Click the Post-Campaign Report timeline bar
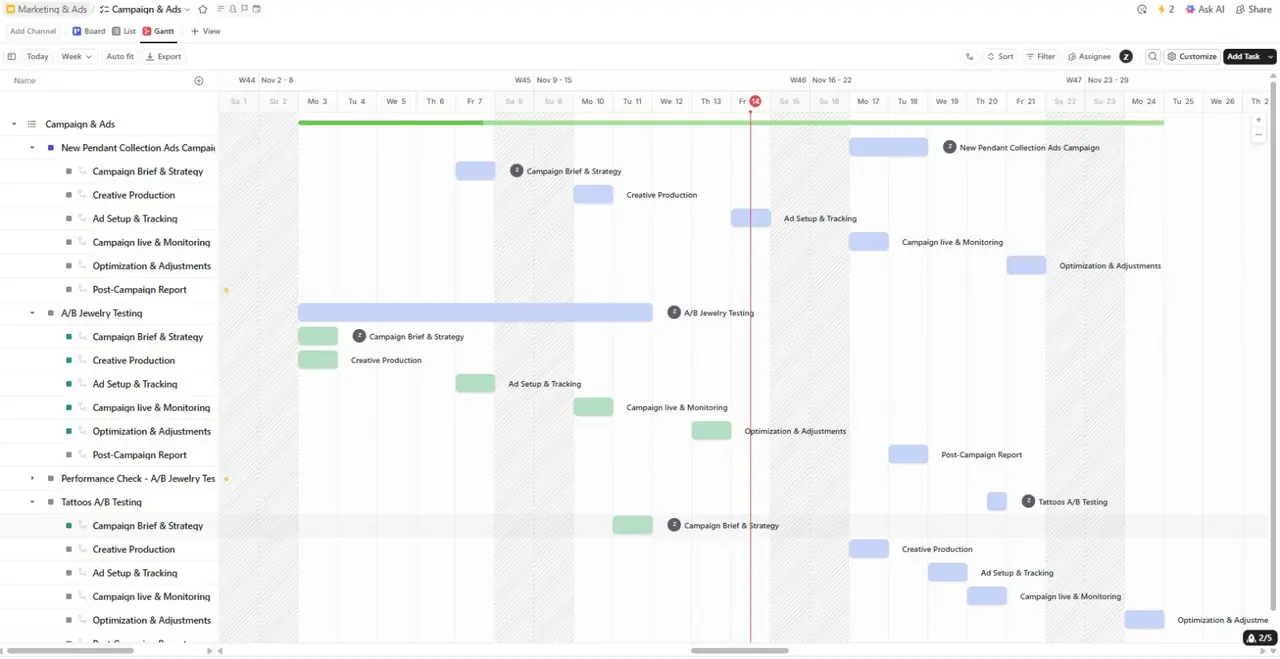 pyautogui.click(x=908, y=454)
